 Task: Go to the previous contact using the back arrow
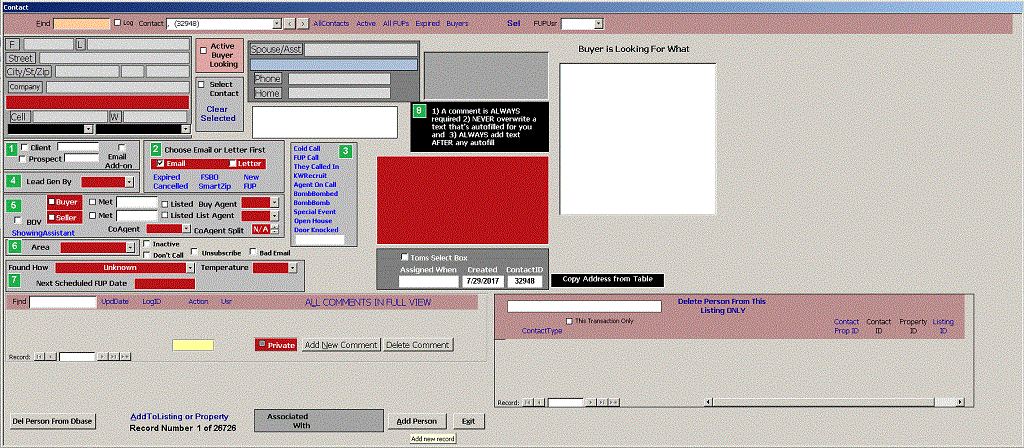click(x=289, y=22)
